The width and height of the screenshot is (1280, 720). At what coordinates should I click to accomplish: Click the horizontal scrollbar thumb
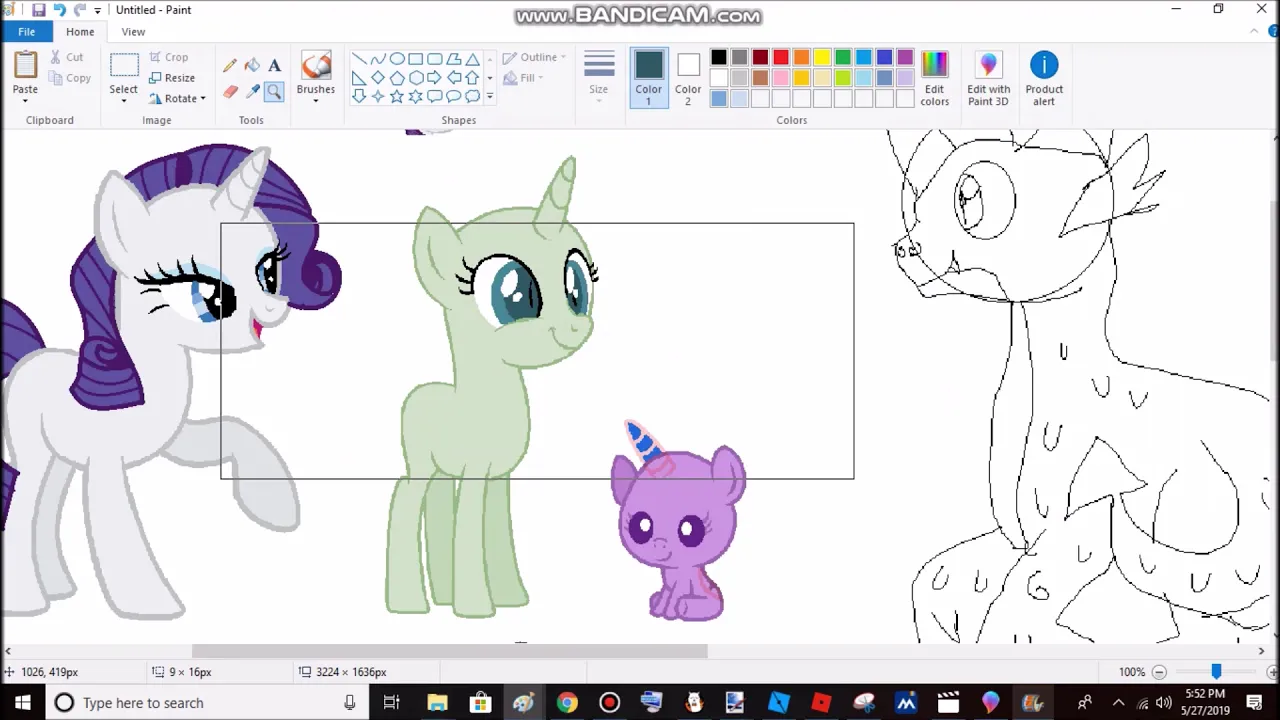[449, 651]
